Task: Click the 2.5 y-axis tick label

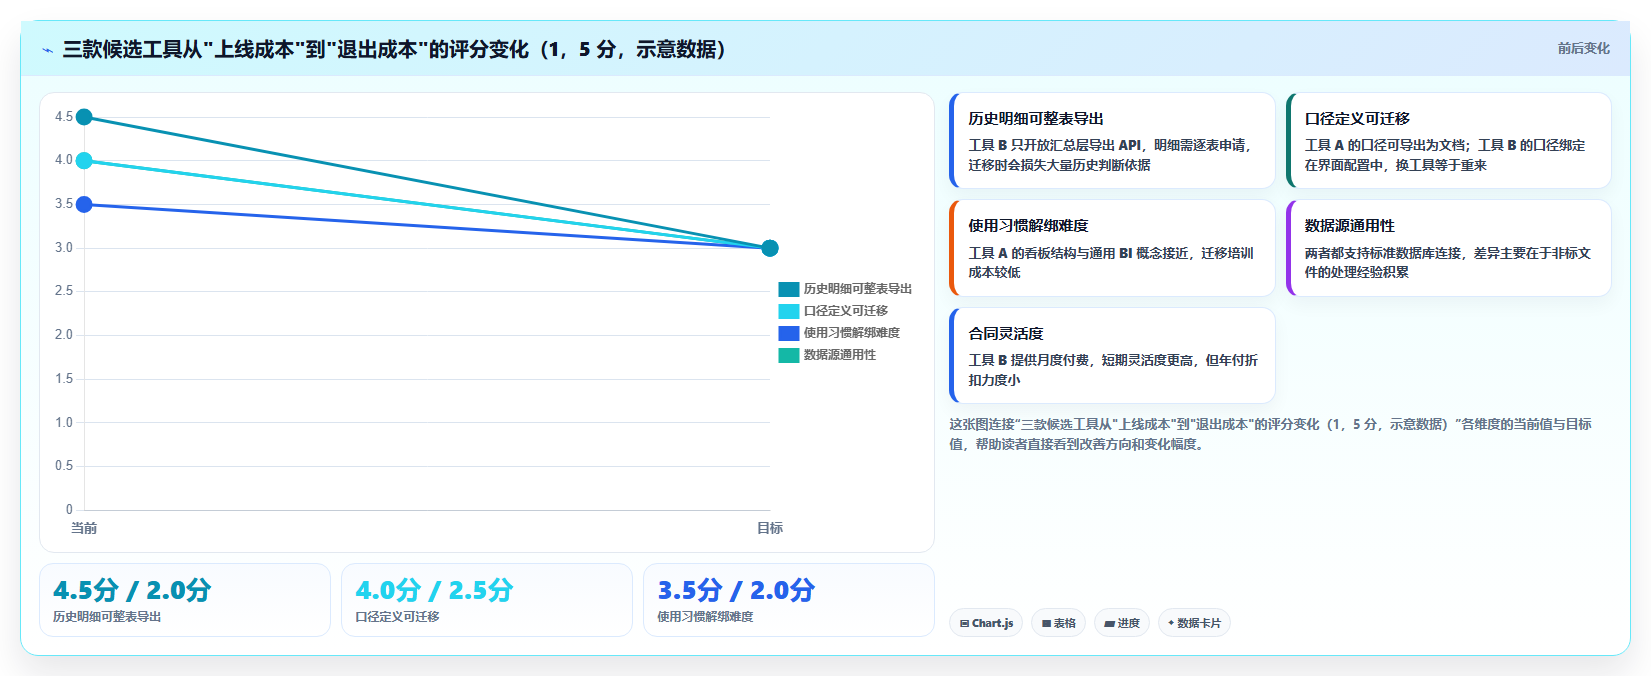Action: (64, 291)
